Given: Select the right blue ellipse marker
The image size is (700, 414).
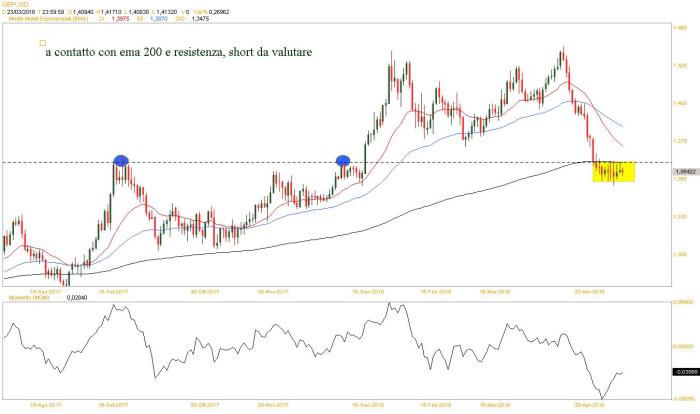Looking at the screenshot, I should tap(343, 160).
